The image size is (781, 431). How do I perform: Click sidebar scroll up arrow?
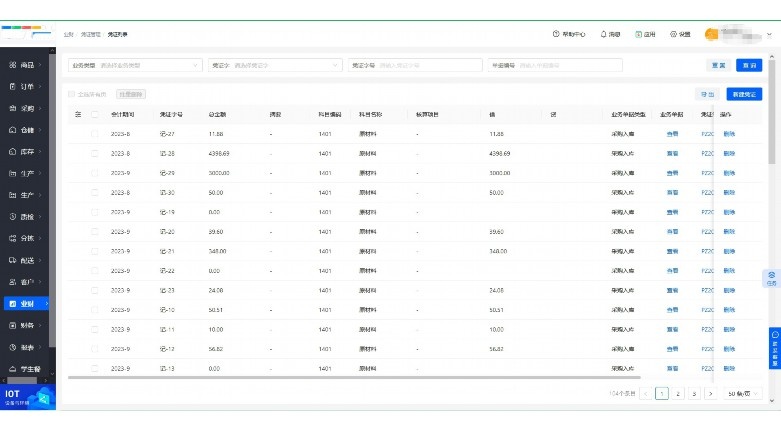[53, 50]
